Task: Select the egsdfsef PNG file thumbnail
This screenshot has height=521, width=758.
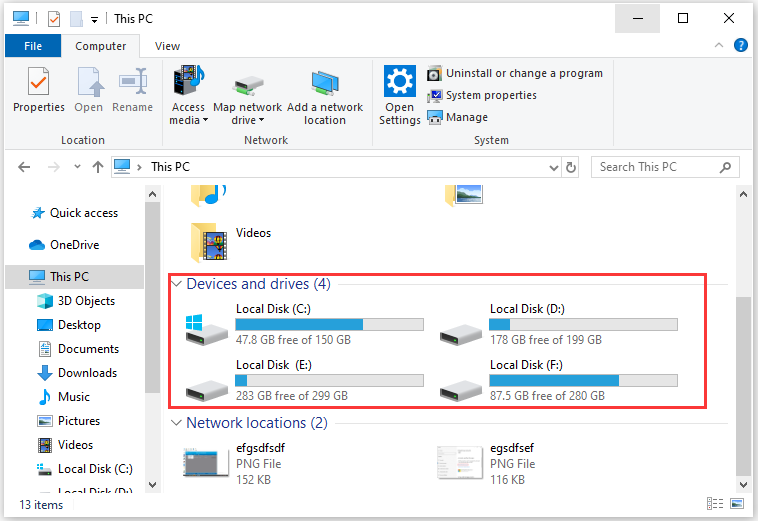Action: [x=460, y=463]
